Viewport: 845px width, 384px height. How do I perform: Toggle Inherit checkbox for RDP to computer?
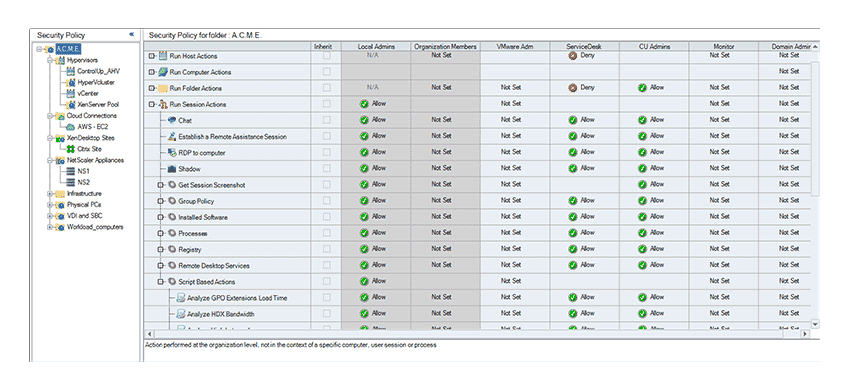click(x=327, y=152)
